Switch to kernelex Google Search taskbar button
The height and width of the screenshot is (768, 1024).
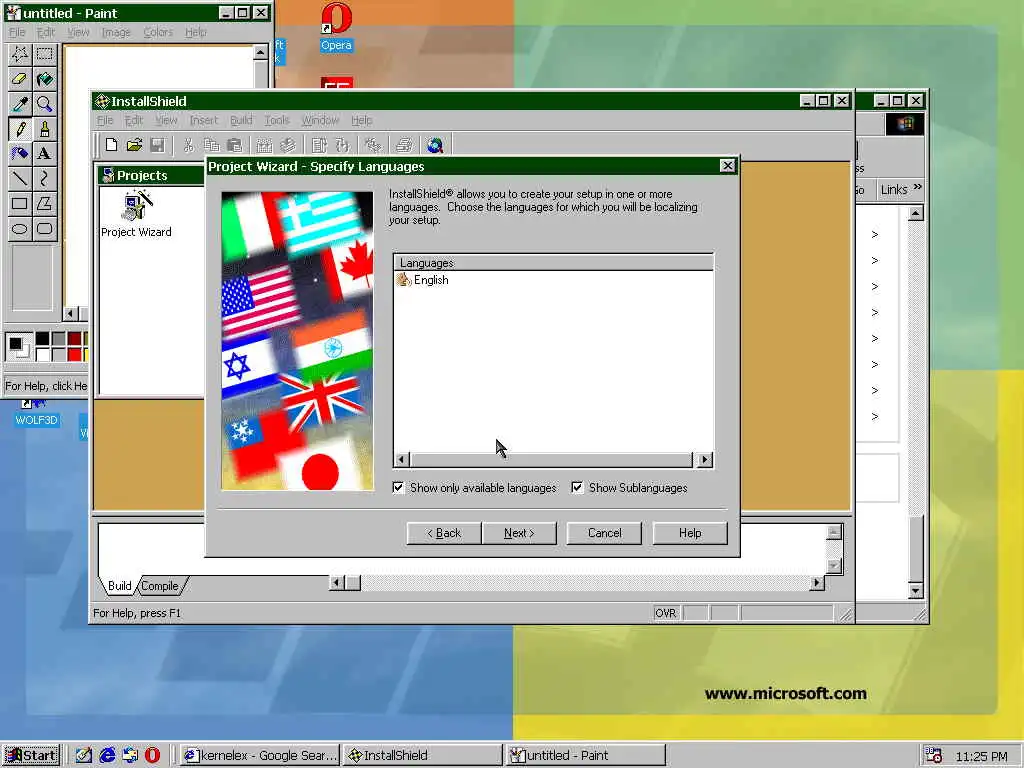pyautogui.click(x=260, y=755)
